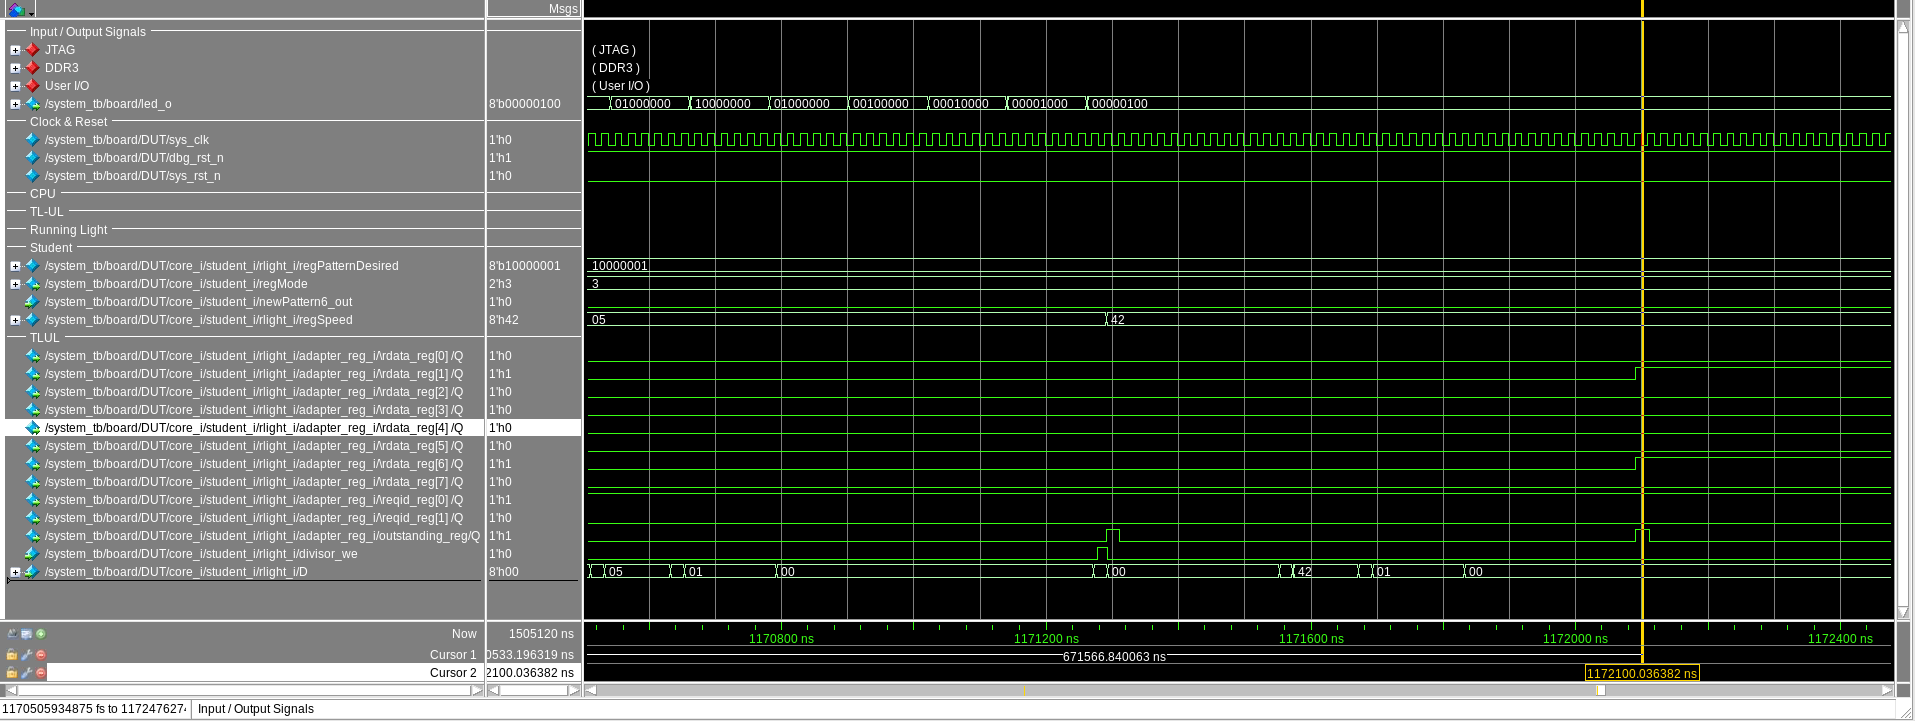1915x721 pixels.
Task: Click the Toggle Leaf Names icon
Action: (x=12, y=633)
